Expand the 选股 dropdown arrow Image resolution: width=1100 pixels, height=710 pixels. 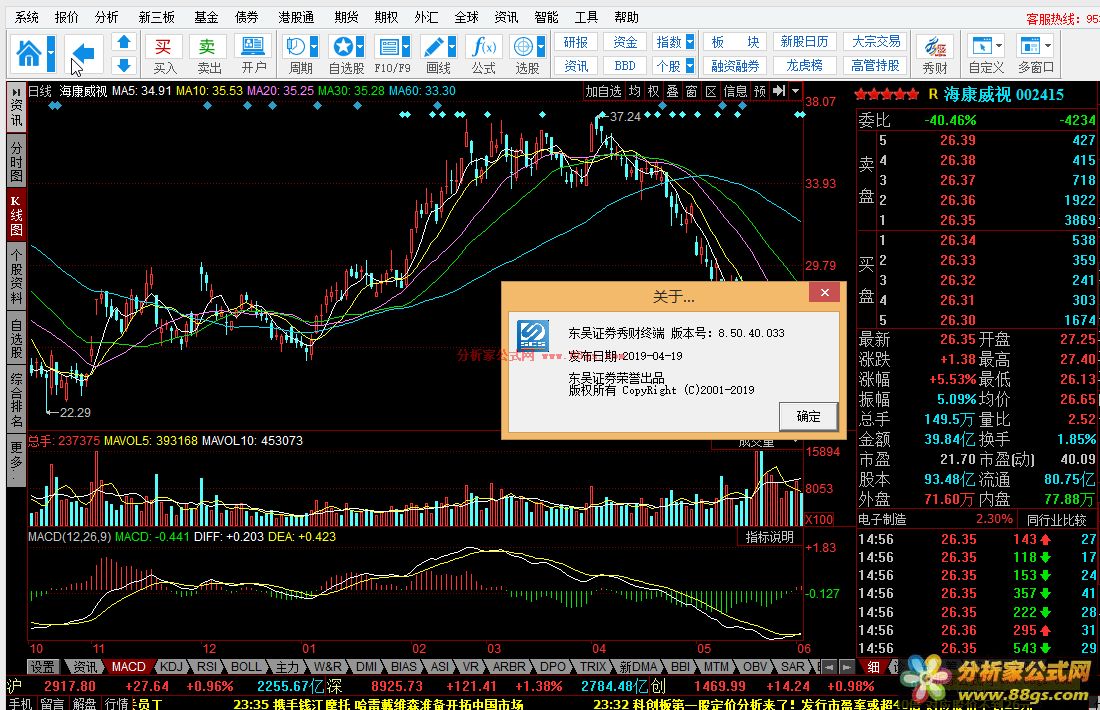pyautogui.click(x=541, y=47)
